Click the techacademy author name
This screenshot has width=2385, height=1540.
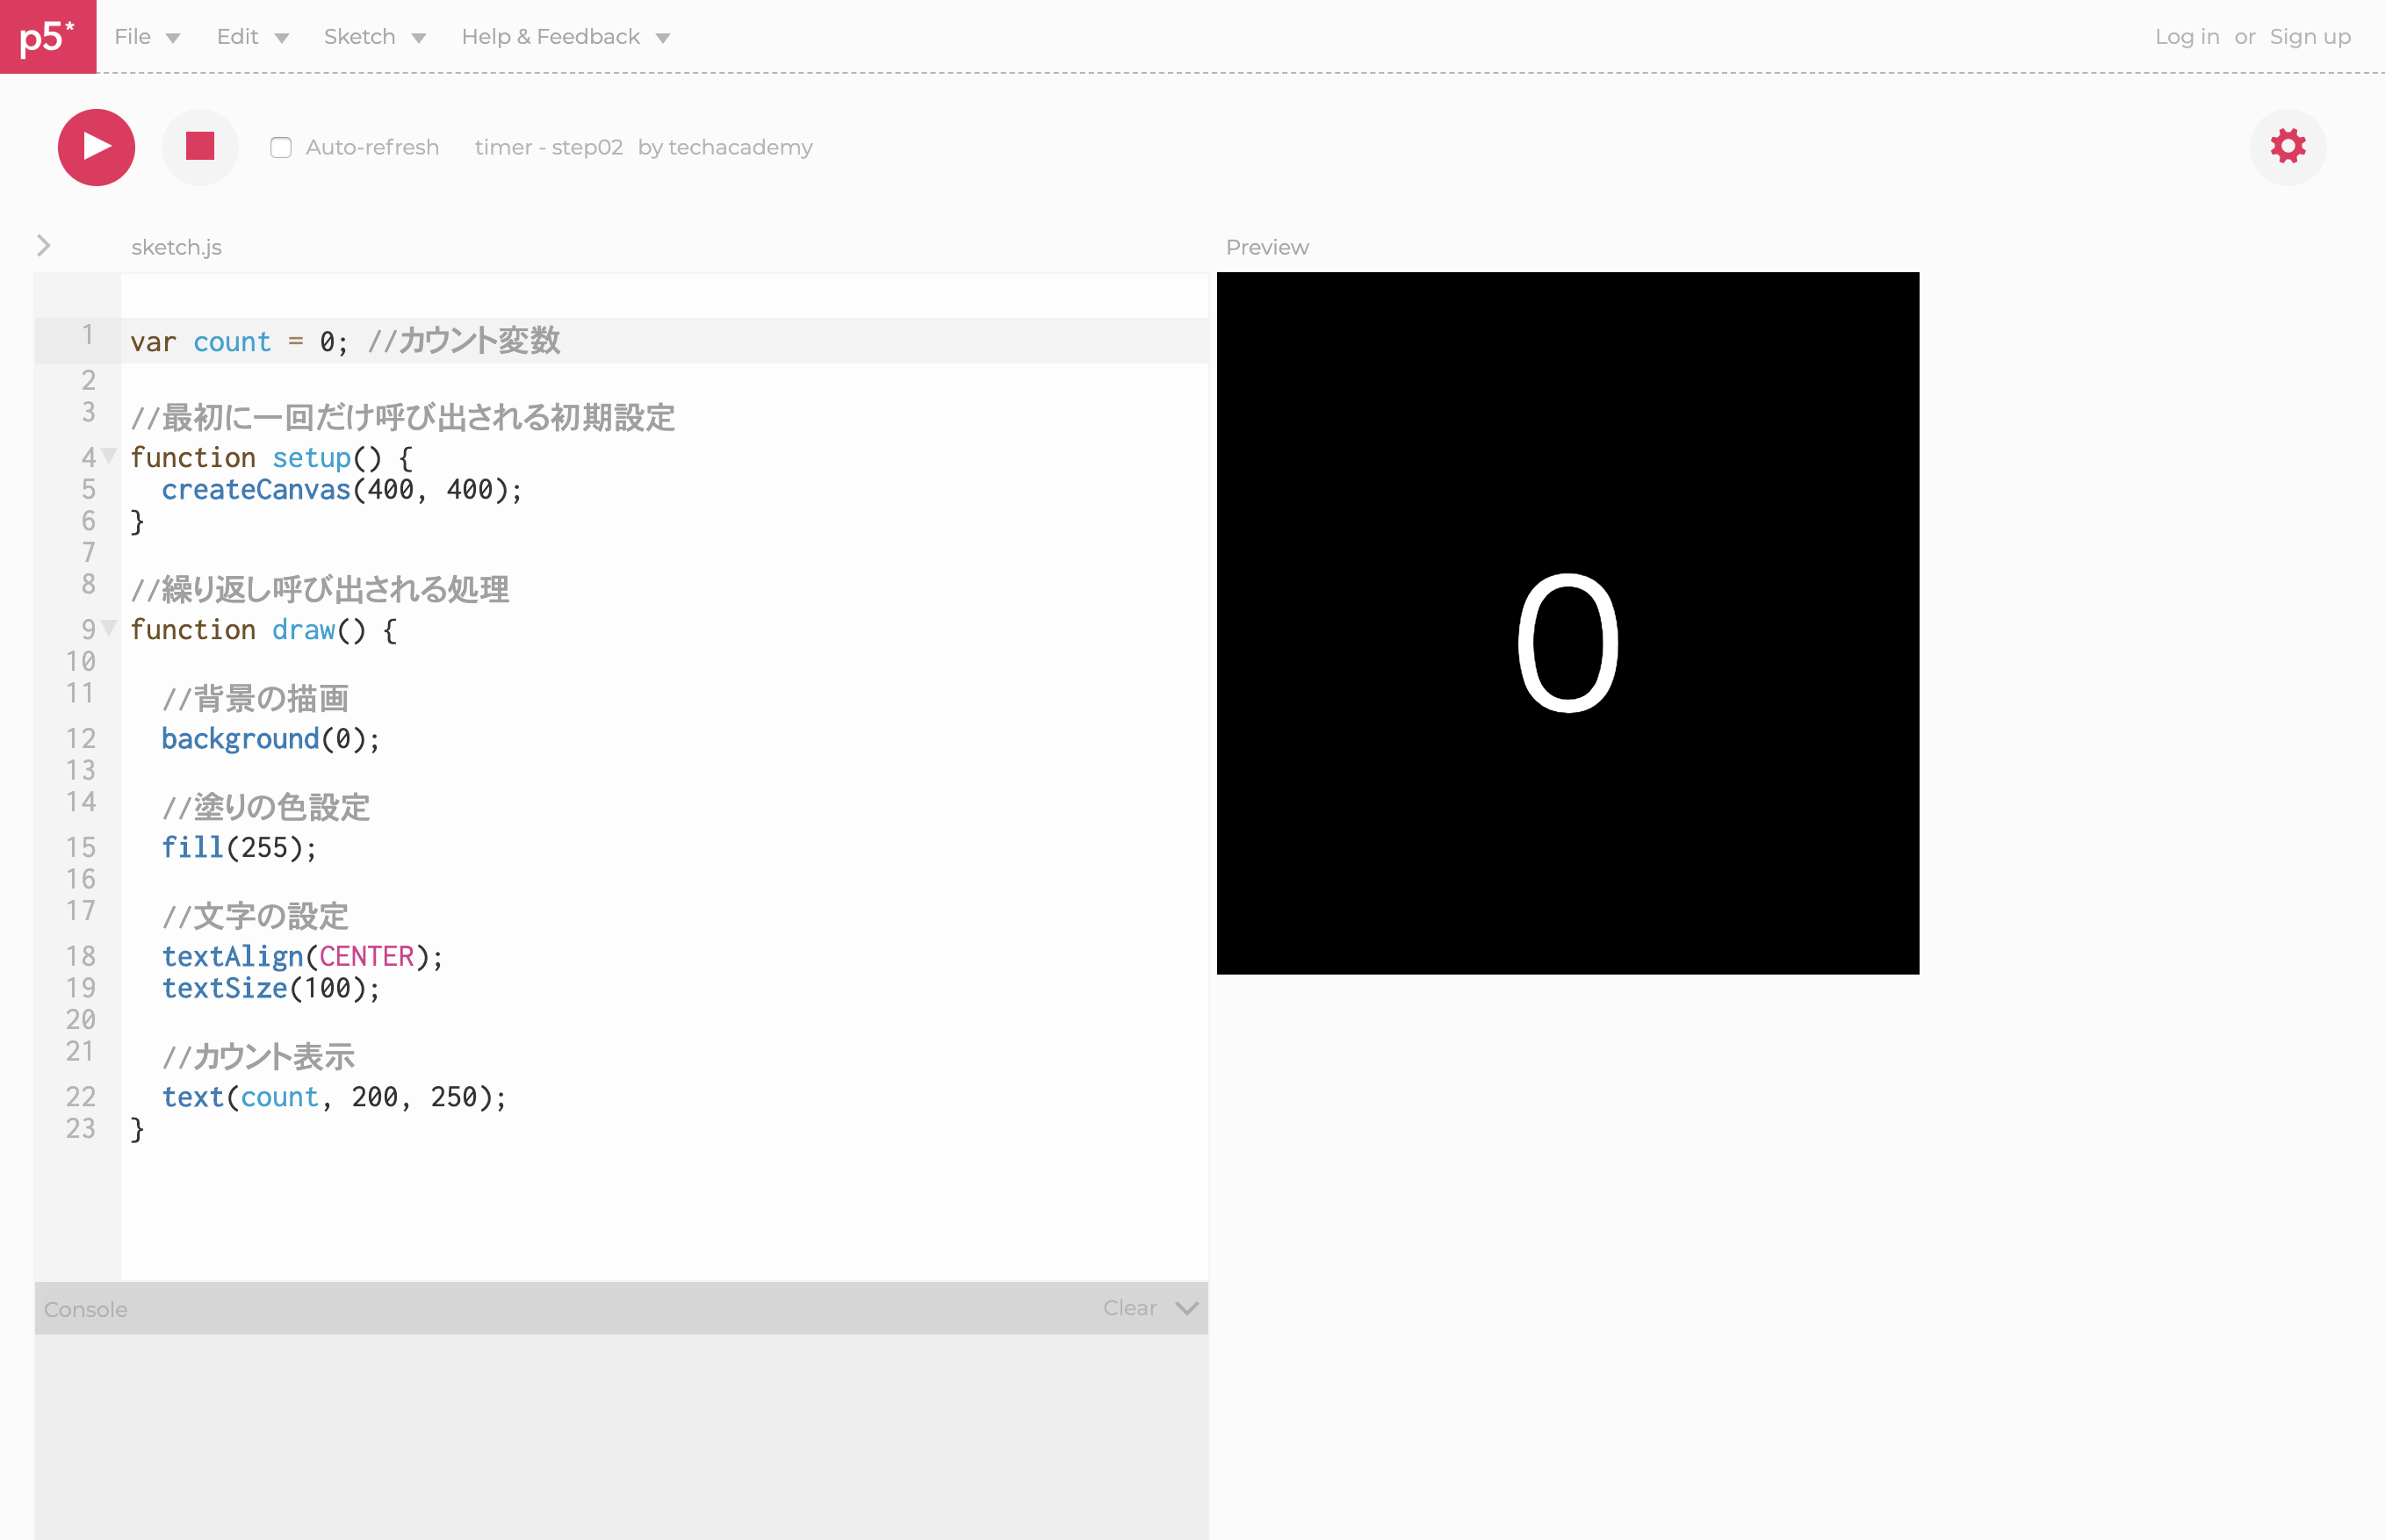tap(740, 148)
